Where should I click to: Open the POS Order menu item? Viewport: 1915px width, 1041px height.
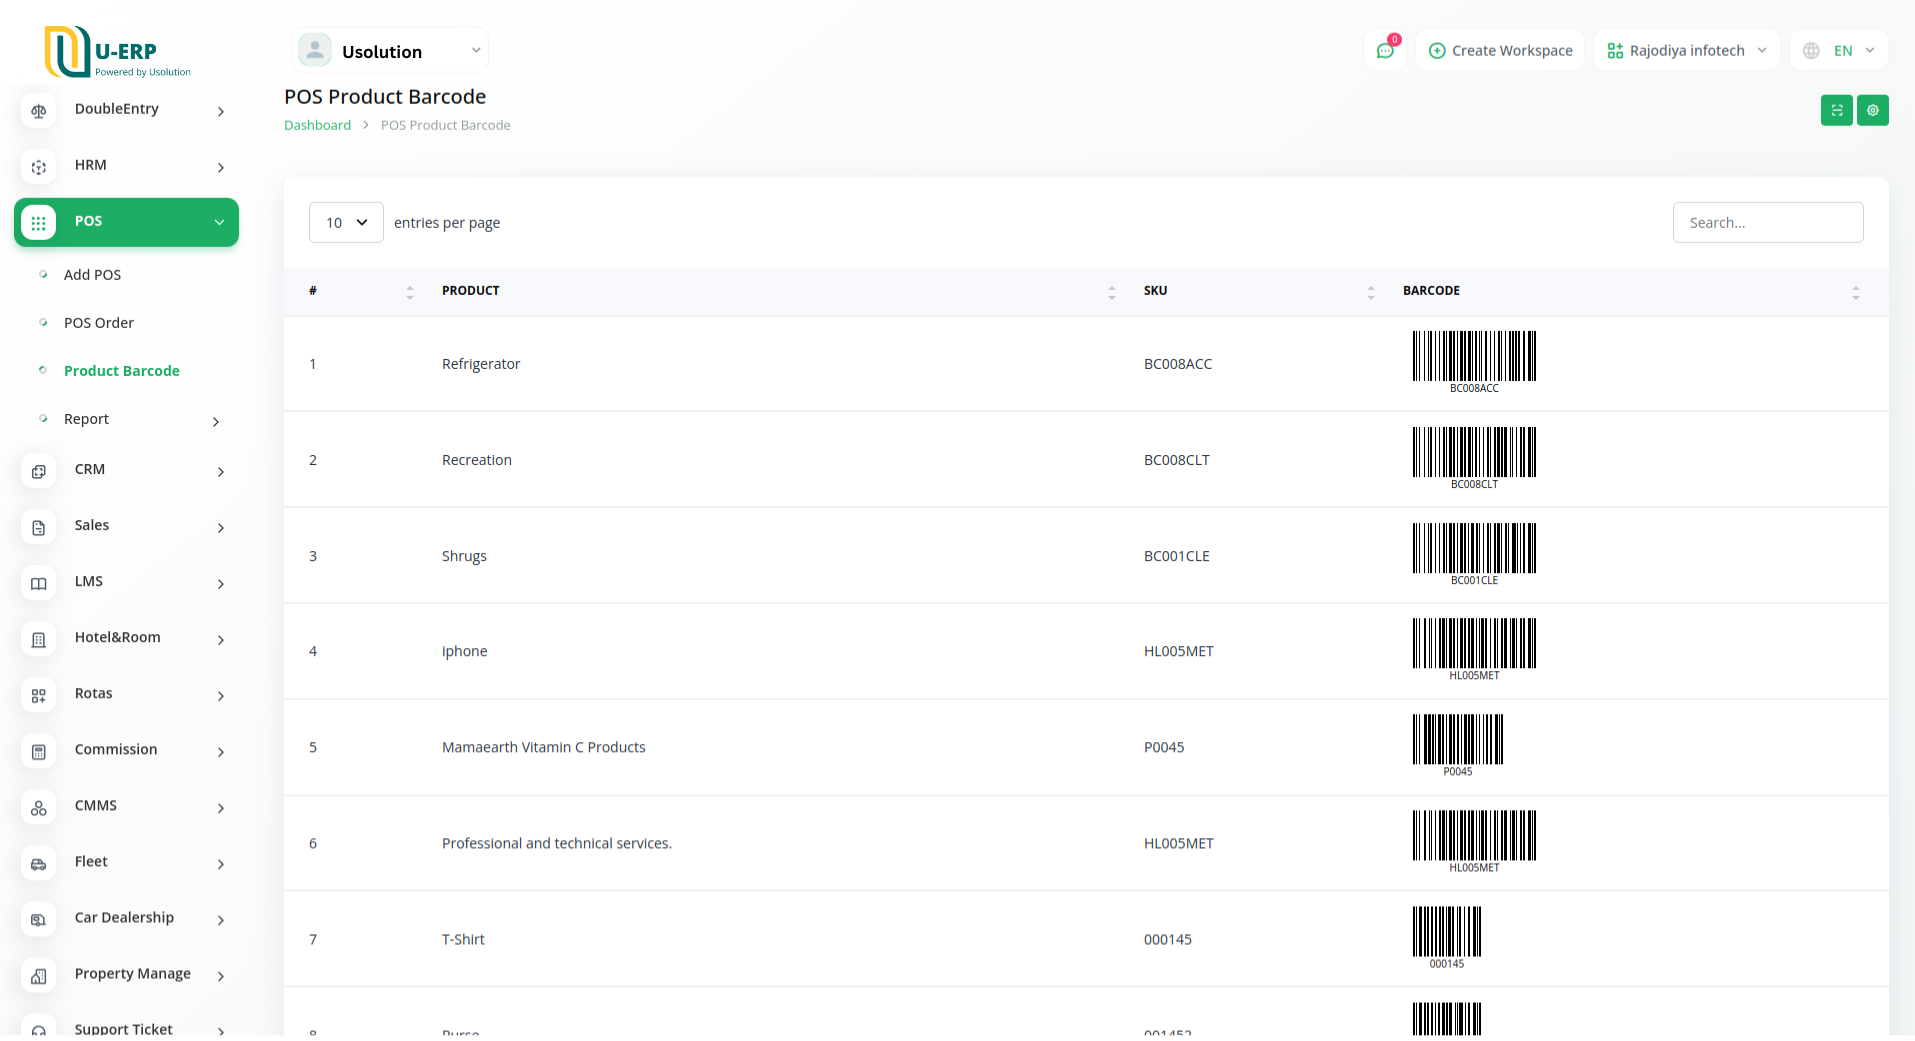(x=99, y=322)
